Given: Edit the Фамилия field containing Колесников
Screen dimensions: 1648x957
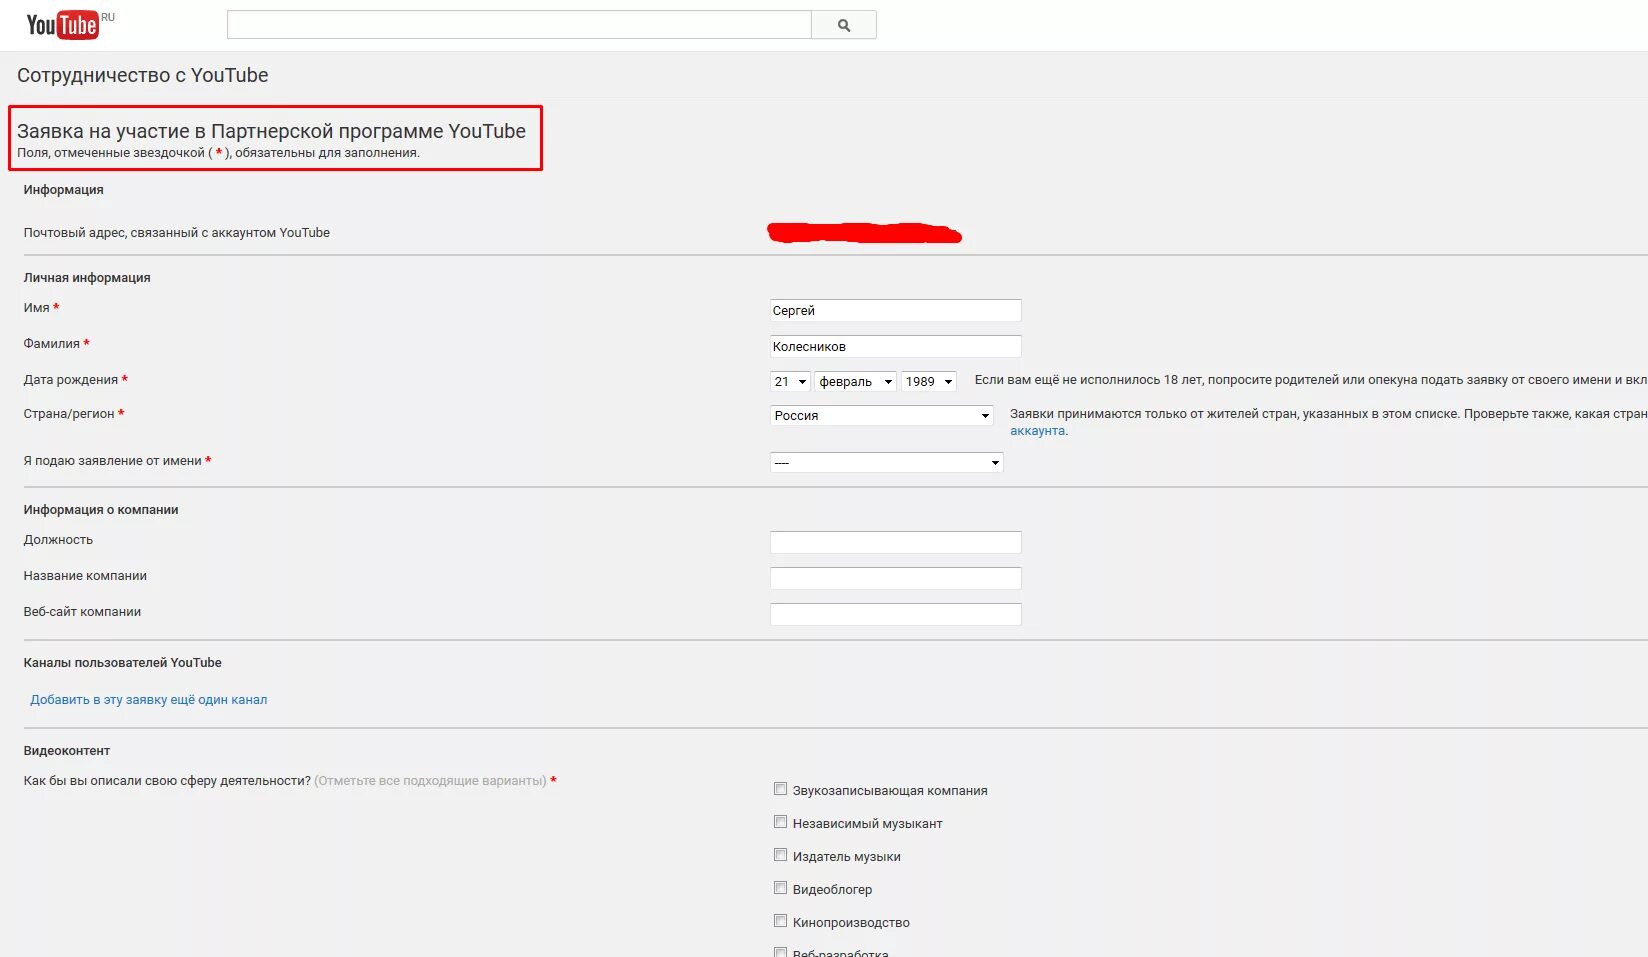Looking at the screenshot, I should pyautogui.click(x=896, y=347).
